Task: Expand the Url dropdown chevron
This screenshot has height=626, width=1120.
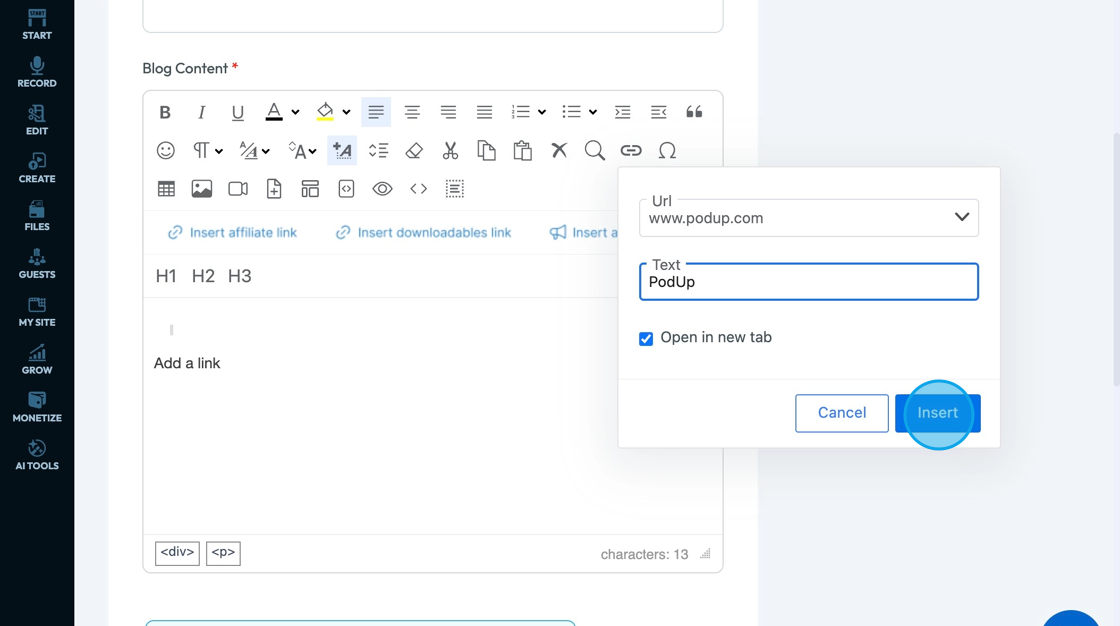Action: pyautogui.click(x=961, y=217)
